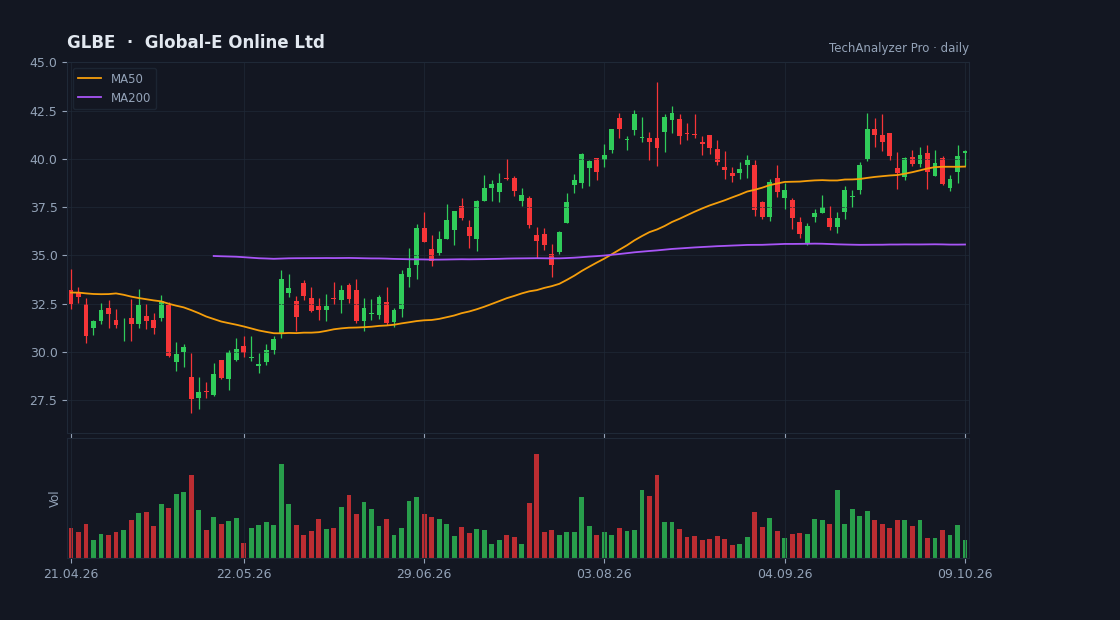
Task: Click the Vol axis label
Action: pyautogui.click(x=54, y=499)
